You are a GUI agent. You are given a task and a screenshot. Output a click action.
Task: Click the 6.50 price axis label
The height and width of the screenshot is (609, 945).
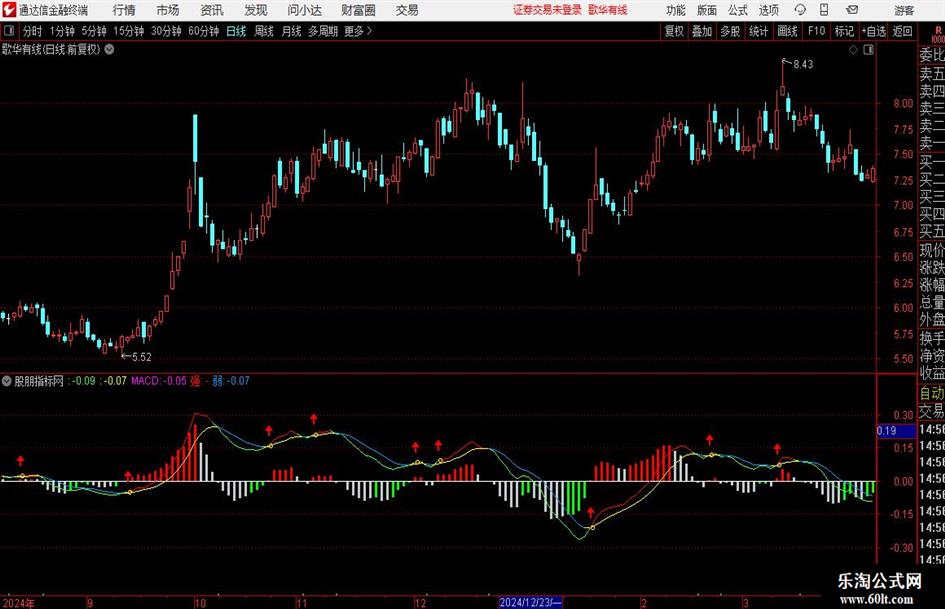pyautogui.click(x=903, y=256)
